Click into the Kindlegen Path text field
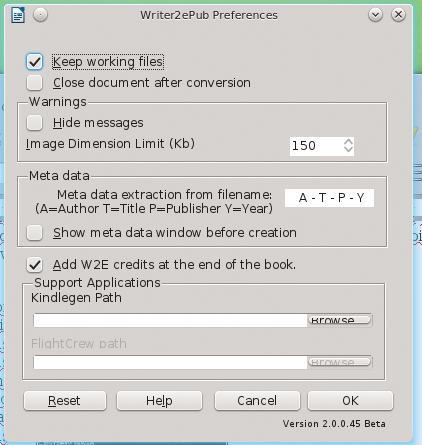422x445 pixels. click(x=170, y=320)
